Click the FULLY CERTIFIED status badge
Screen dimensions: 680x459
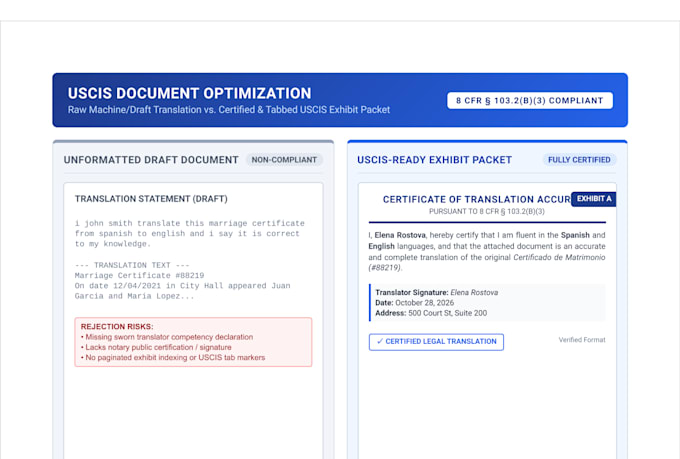point(579,160)
